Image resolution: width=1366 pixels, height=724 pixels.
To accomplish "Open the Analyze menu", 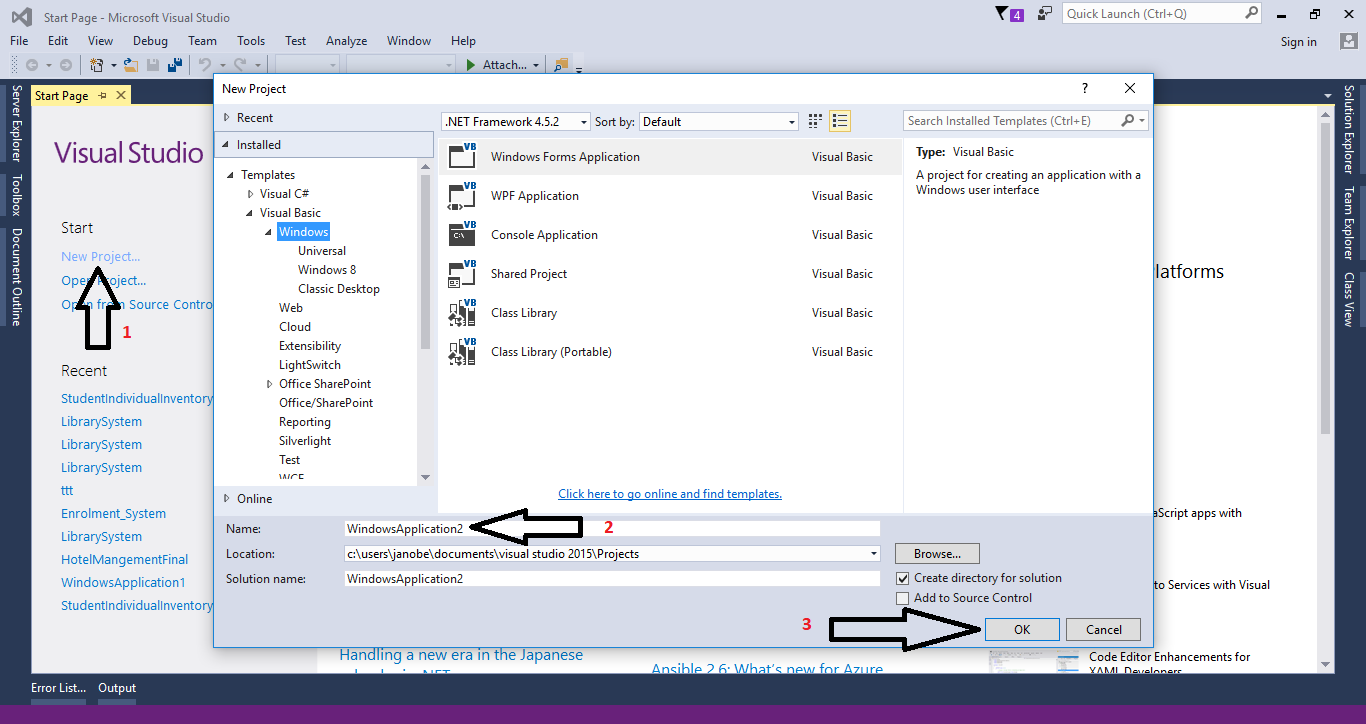I will [346, 41].
